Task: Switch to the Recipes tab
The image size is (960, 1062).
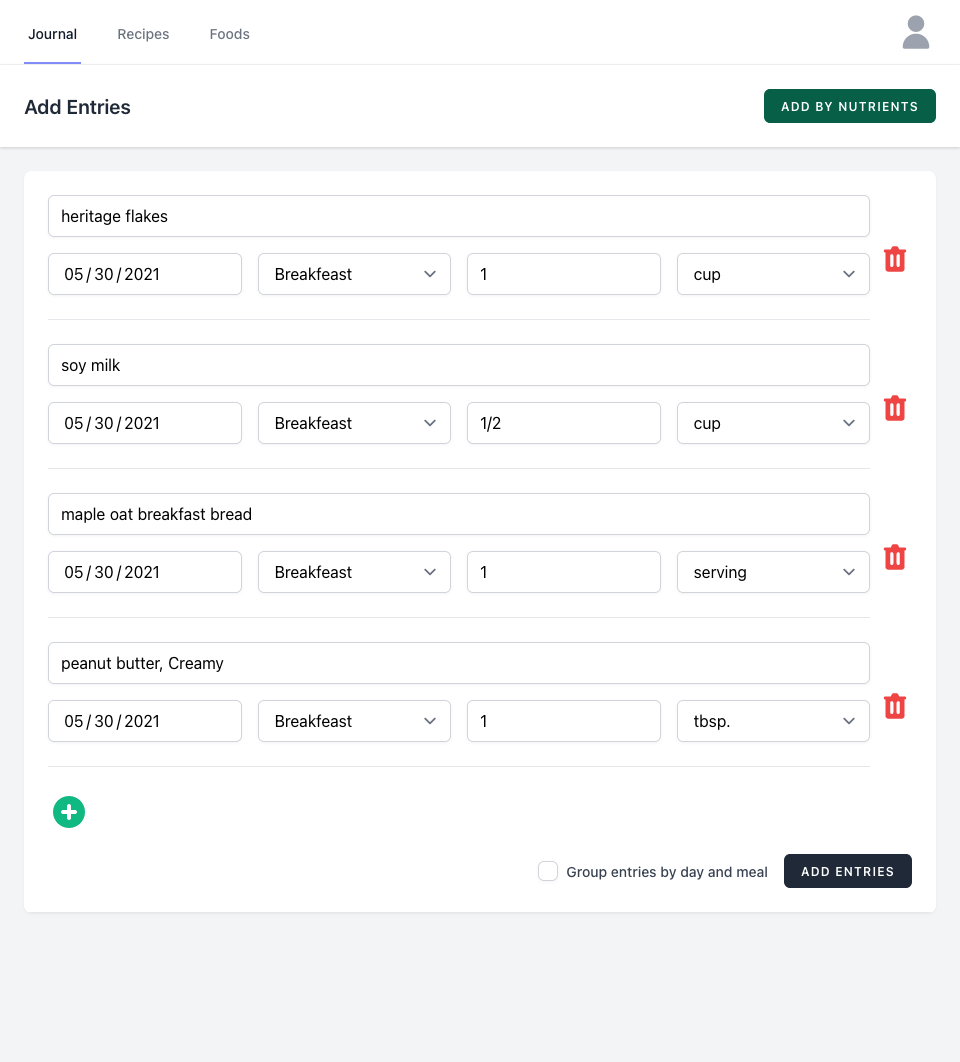Action: (143, 34)
